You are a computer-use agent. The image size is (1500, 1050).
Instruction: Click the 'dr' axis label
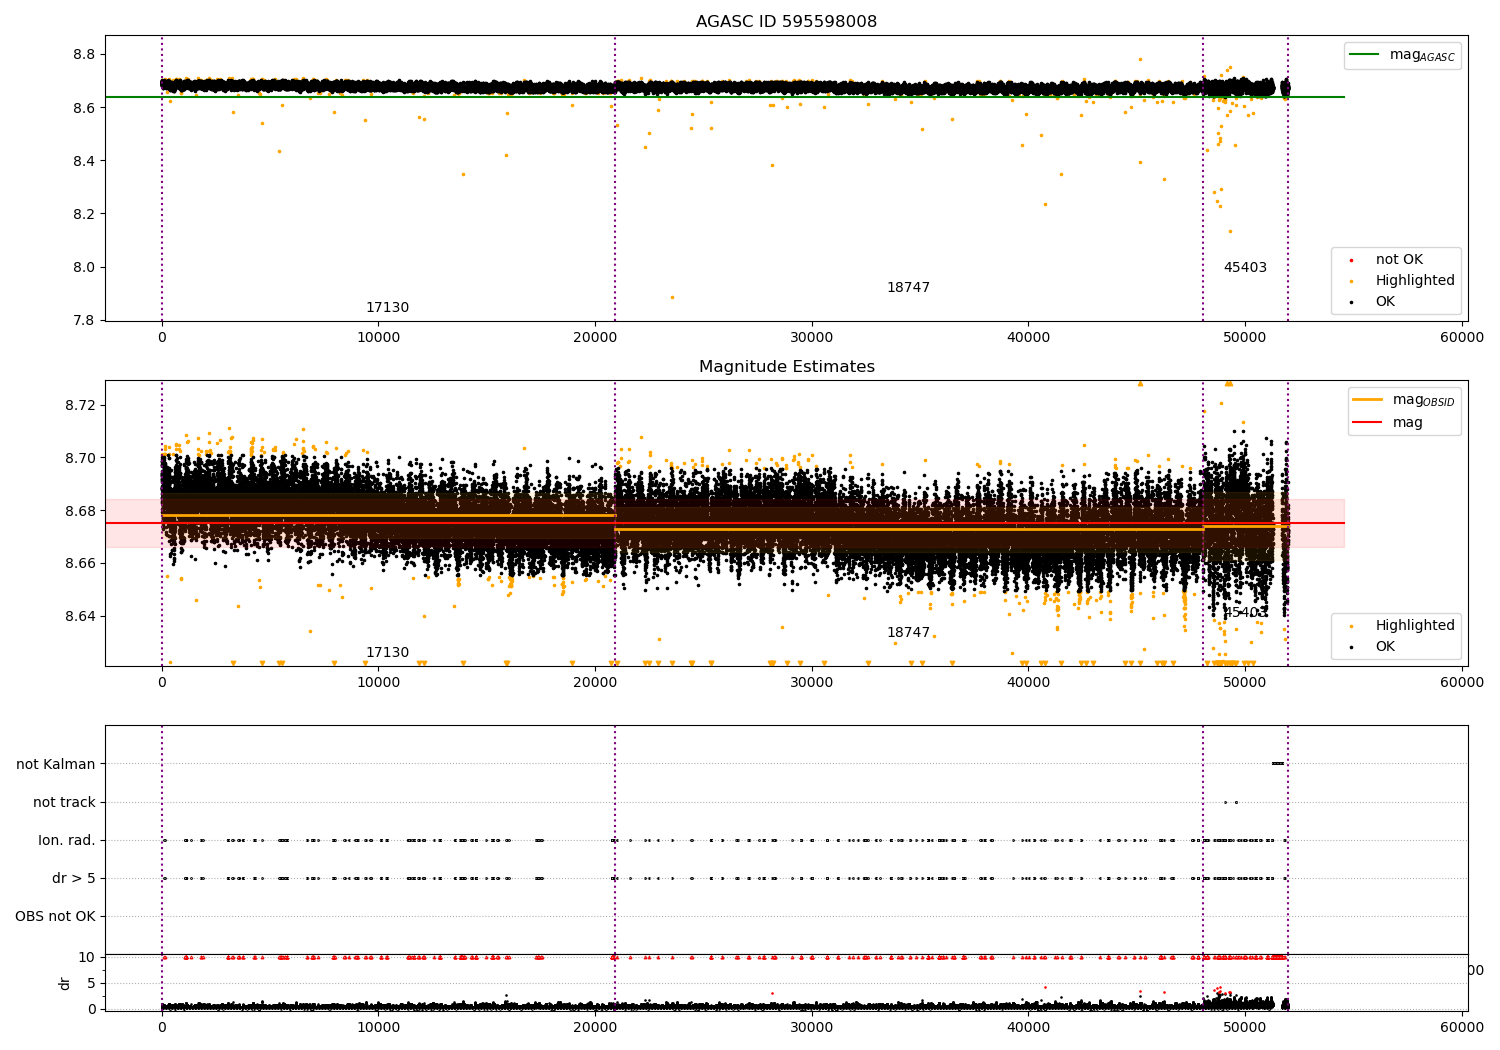pyautogui.click(x=65, y=984)
